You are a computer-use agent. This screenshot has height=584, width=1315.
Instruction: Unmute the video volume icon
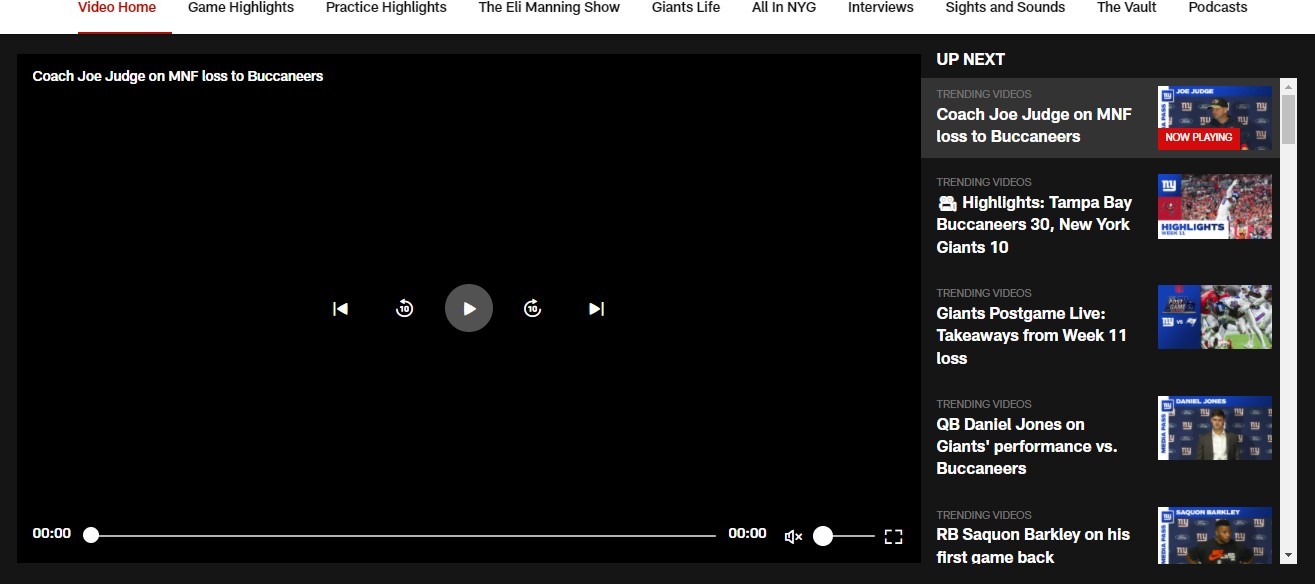794,537
